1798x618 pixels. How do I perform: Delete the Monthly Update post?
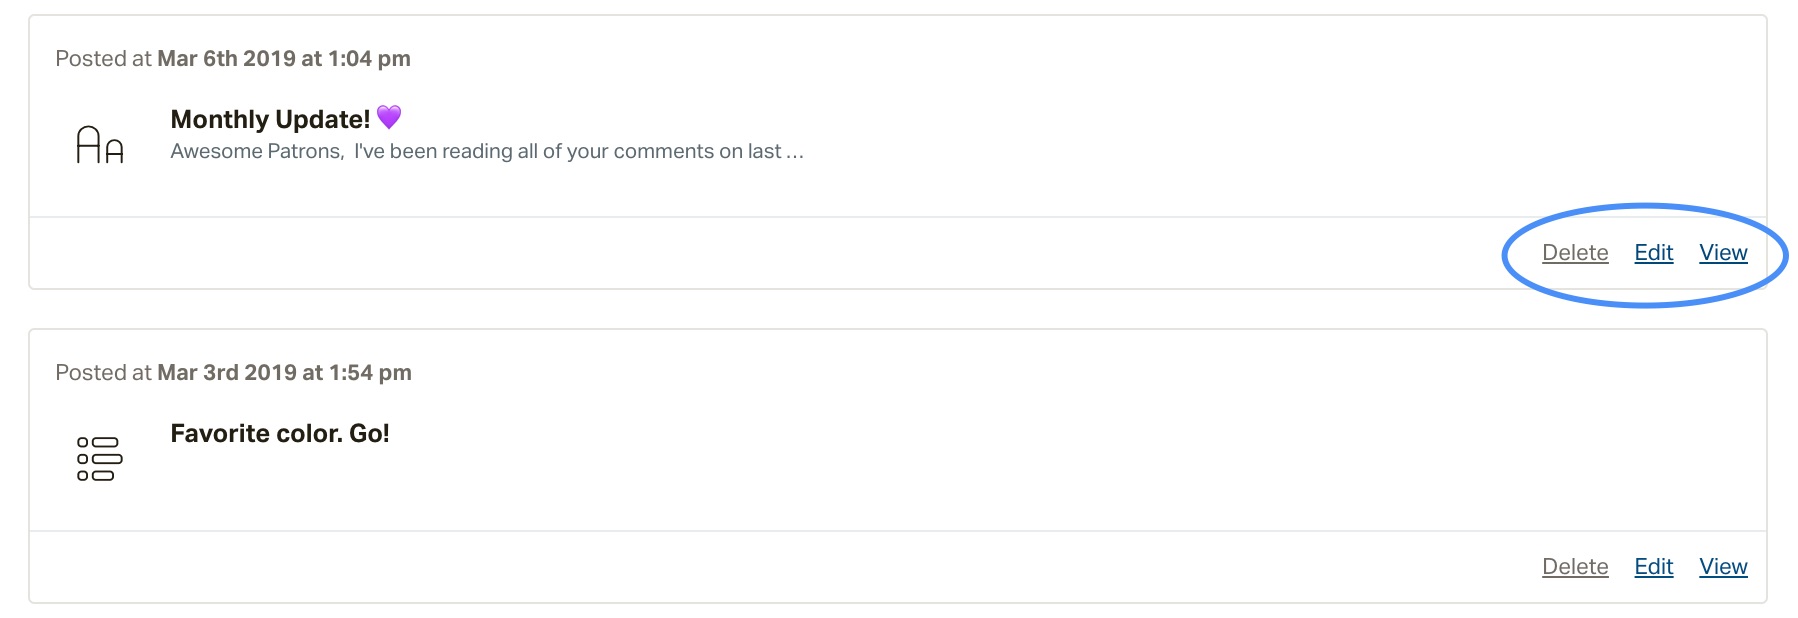click(1575, 253)
